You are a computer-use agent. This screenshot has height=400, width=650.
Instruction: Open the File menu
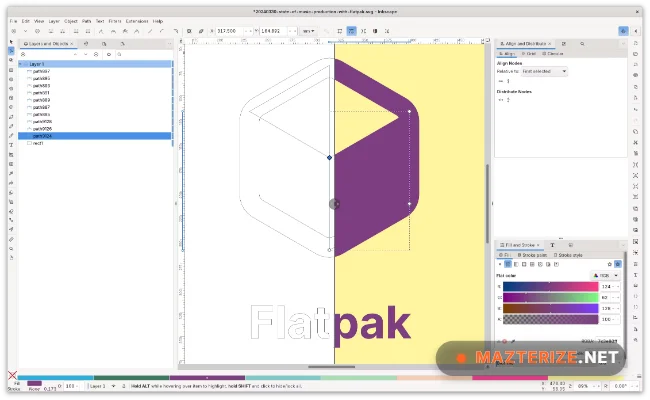click(13, 21)
